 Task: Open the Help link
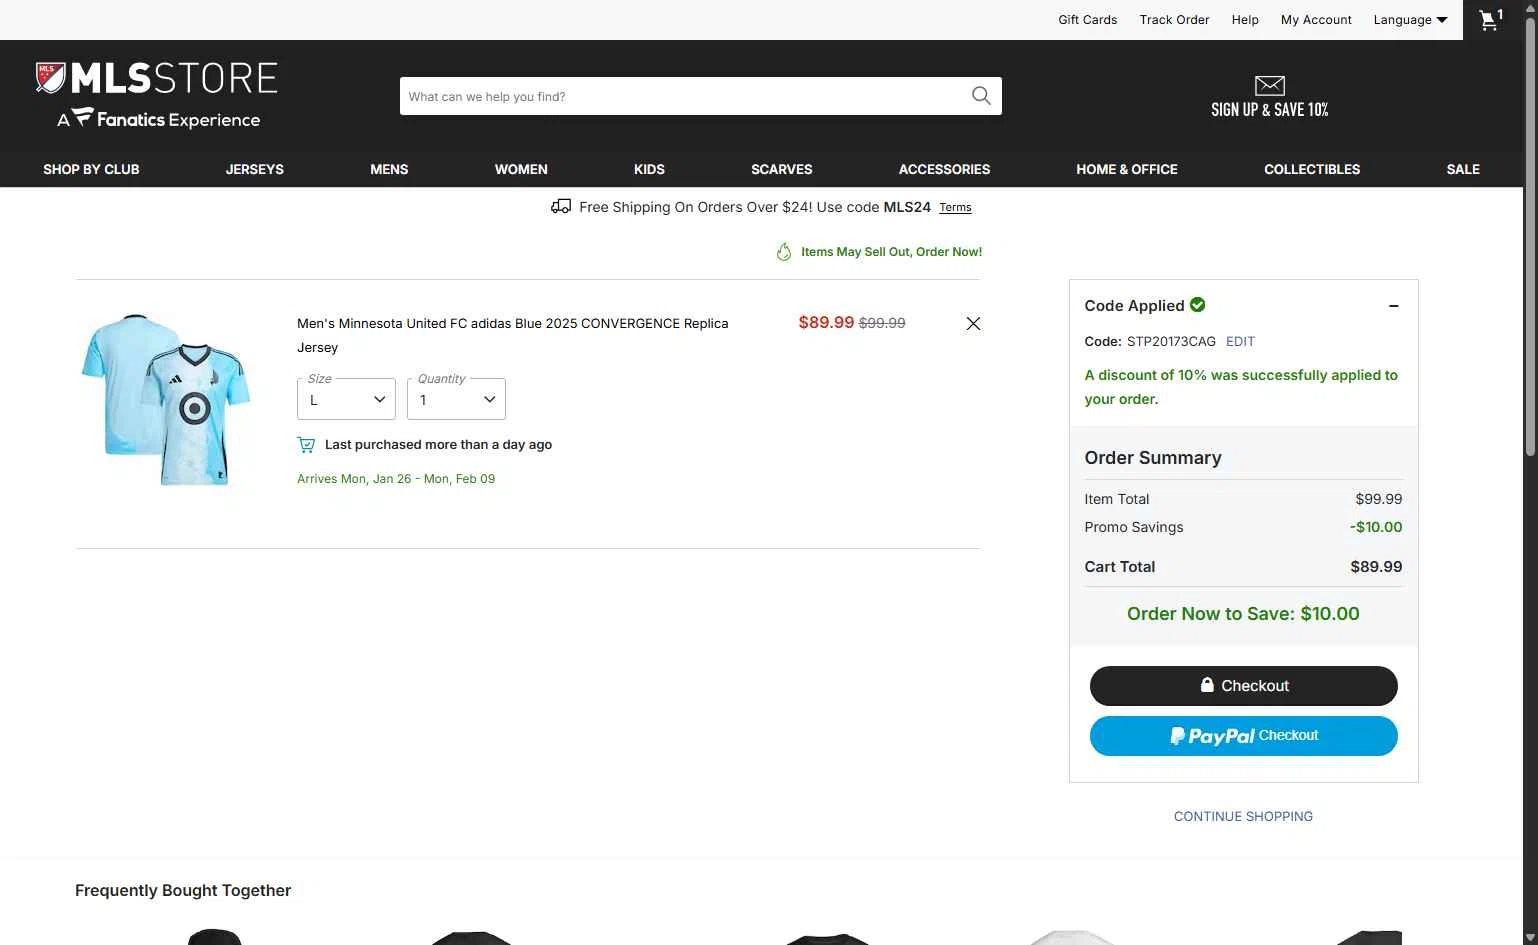(1245, 20)
